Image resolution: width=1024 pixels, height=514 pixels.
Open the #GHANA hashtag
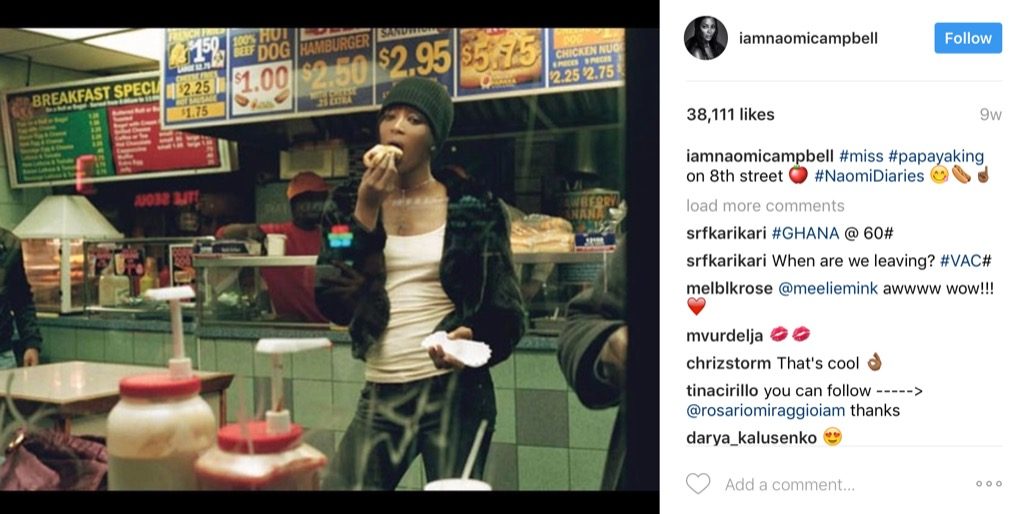tap(805, 233)
